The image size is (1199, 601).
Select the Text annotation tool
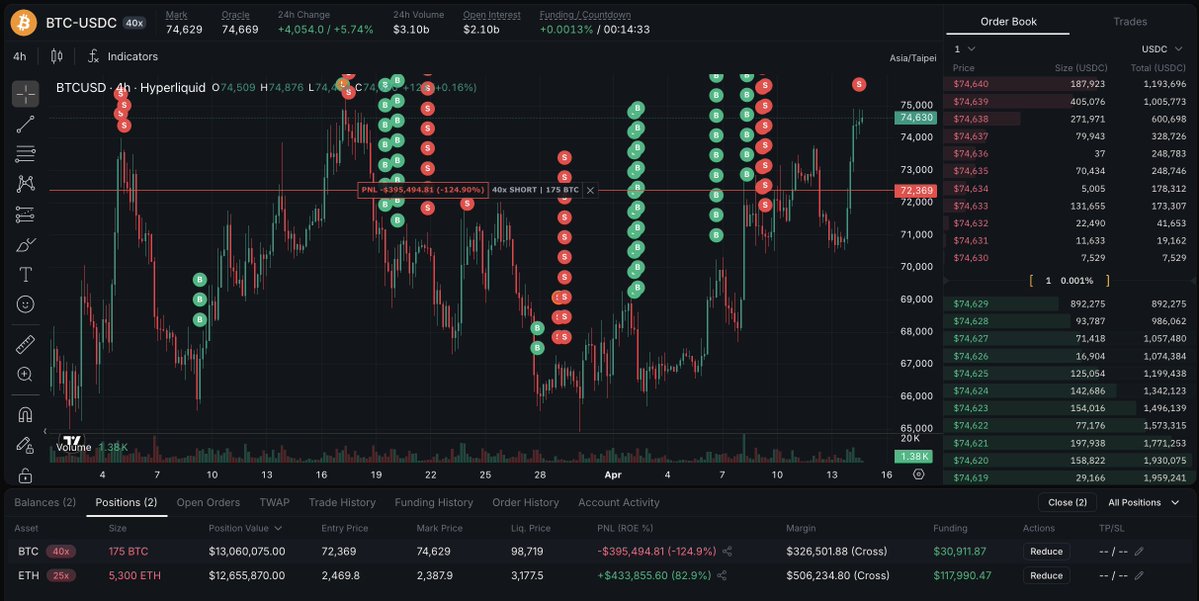pos(25,274)
